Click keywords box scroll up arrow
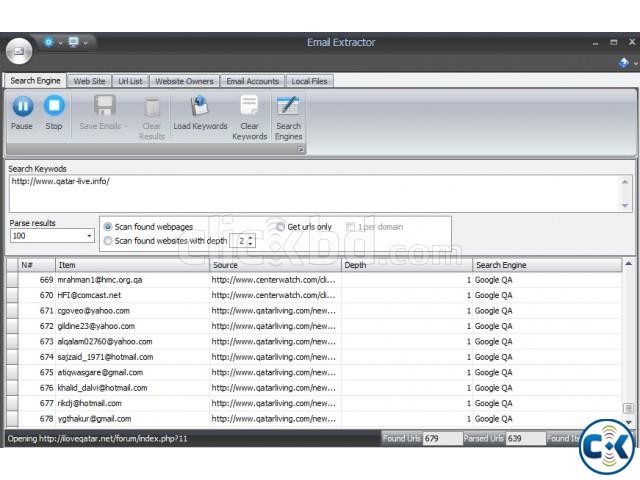Screen dimensions: 640x480 (x=625, y=182)
